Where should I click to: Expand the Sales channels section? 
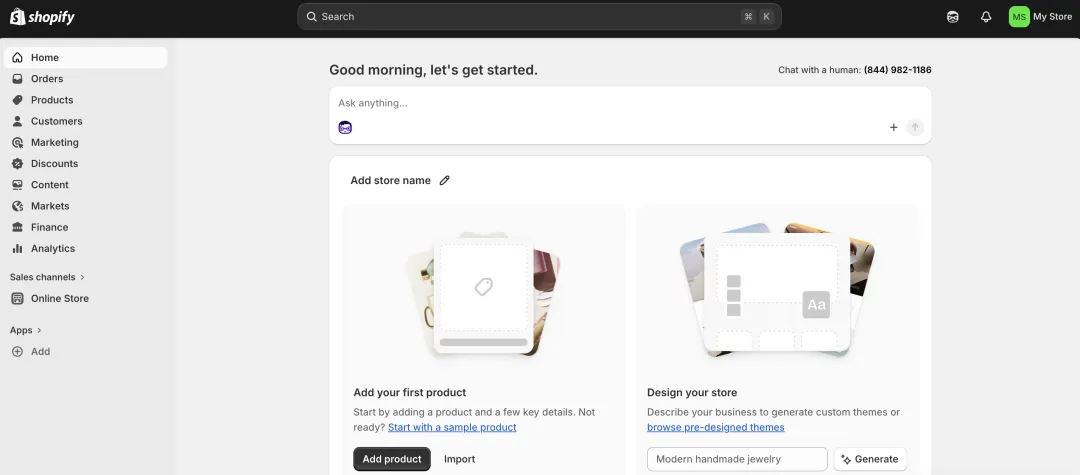point(47,277)
